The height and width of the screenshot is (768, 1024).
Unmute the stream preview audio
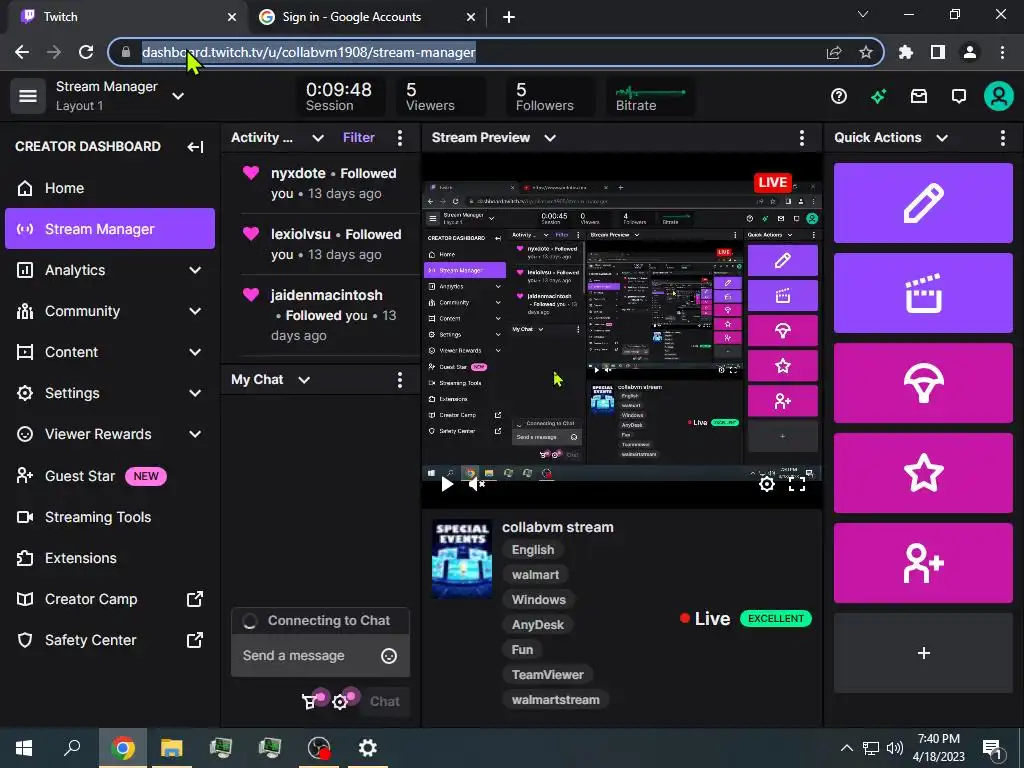click(x=477, y=484)
